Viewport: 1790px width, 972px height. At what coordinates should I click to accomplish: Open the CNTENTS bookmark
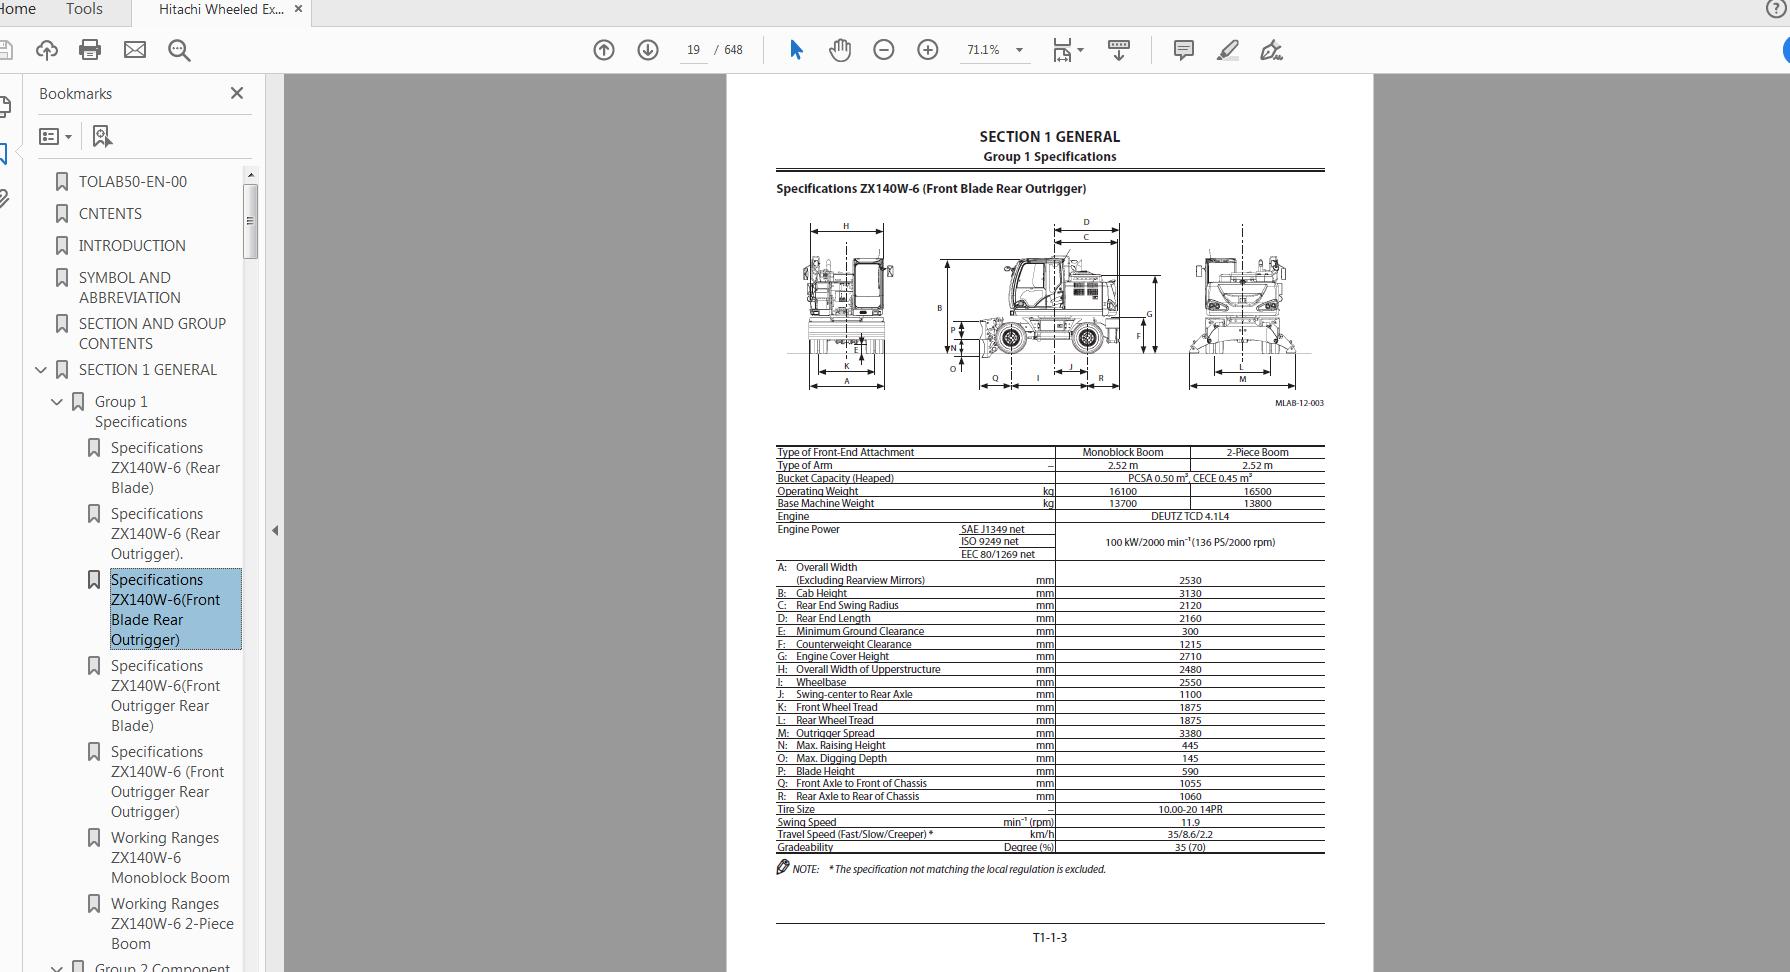[110, 214]
